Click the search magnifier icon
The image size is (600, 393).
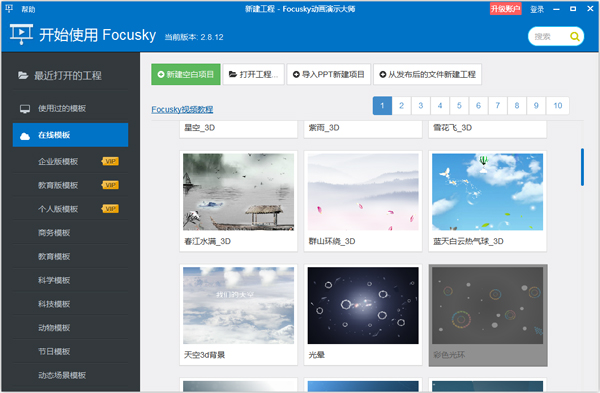click(574, 36)
